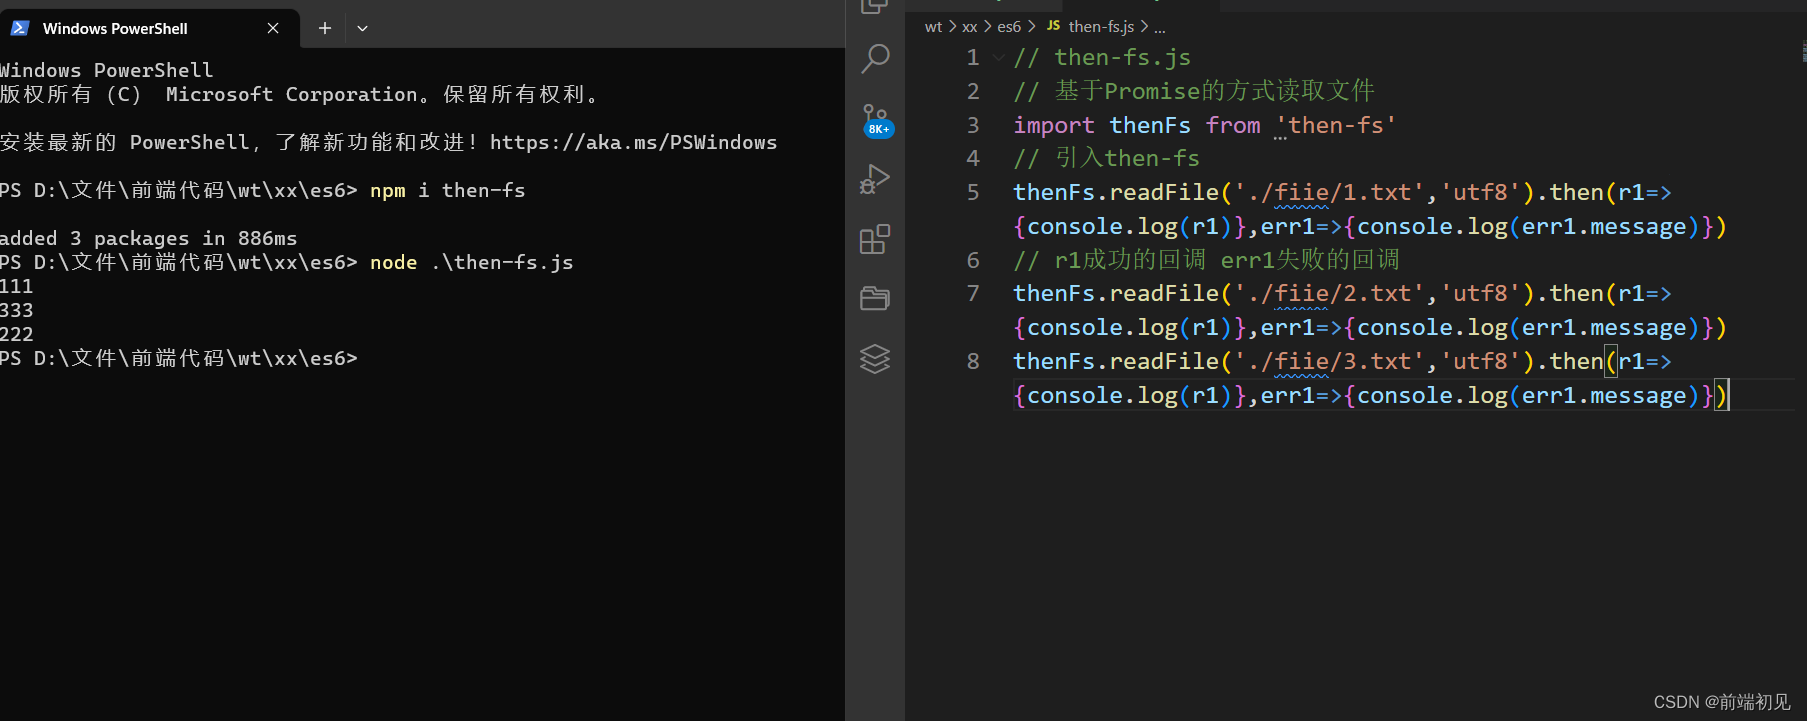This screenshot has height=721, width=1807.
Task: Collapse the code fold arrow at line 1
Action: [998, 58]
